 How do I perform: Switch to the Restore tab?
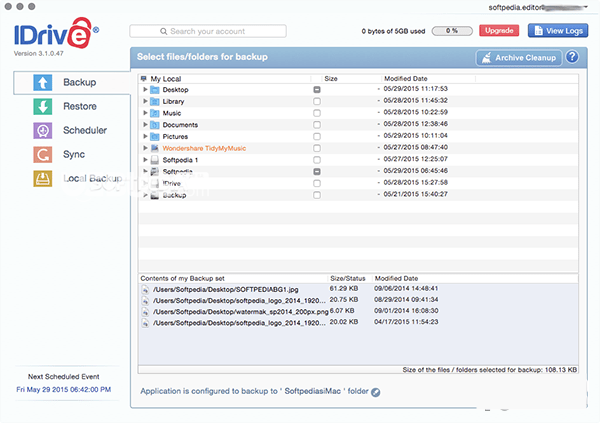click(x=72, y=106)
